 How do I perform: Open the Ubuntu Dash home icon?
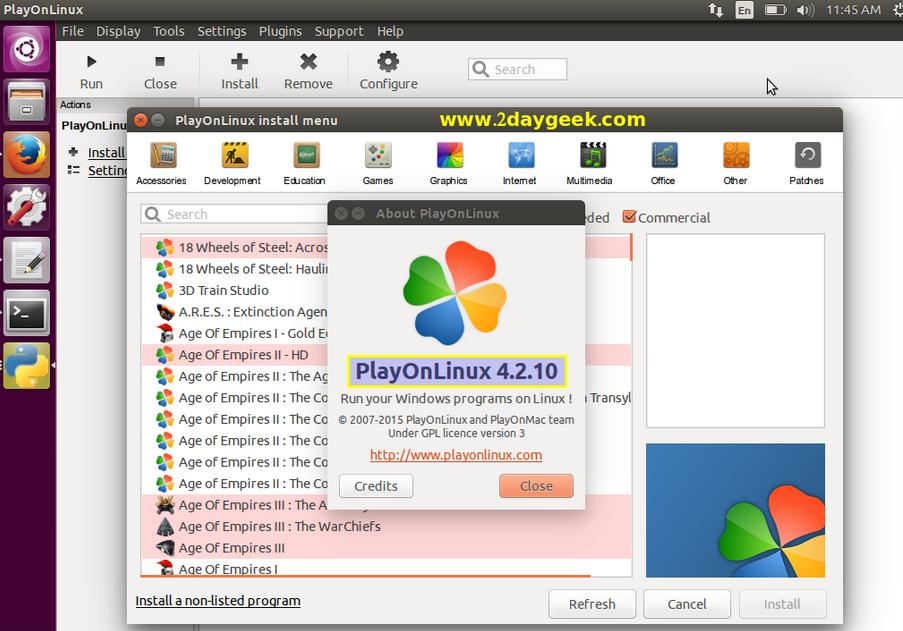(x=26, y=49)
